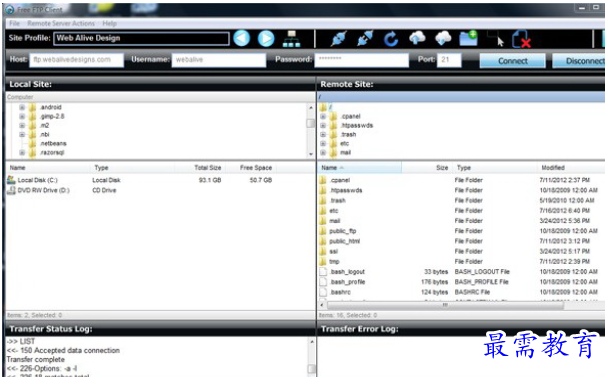Expand etc in remote tree
Image resolution: width=605 pixels, height=377 pixels.
tap(323, 144)
